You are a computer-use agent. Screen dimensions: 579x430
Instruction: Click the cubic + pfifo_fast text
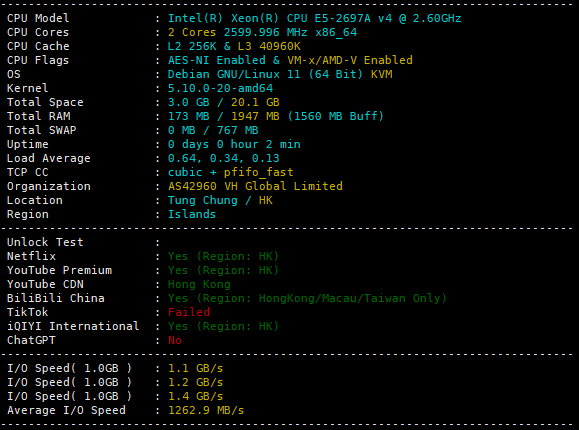point(230,173)
